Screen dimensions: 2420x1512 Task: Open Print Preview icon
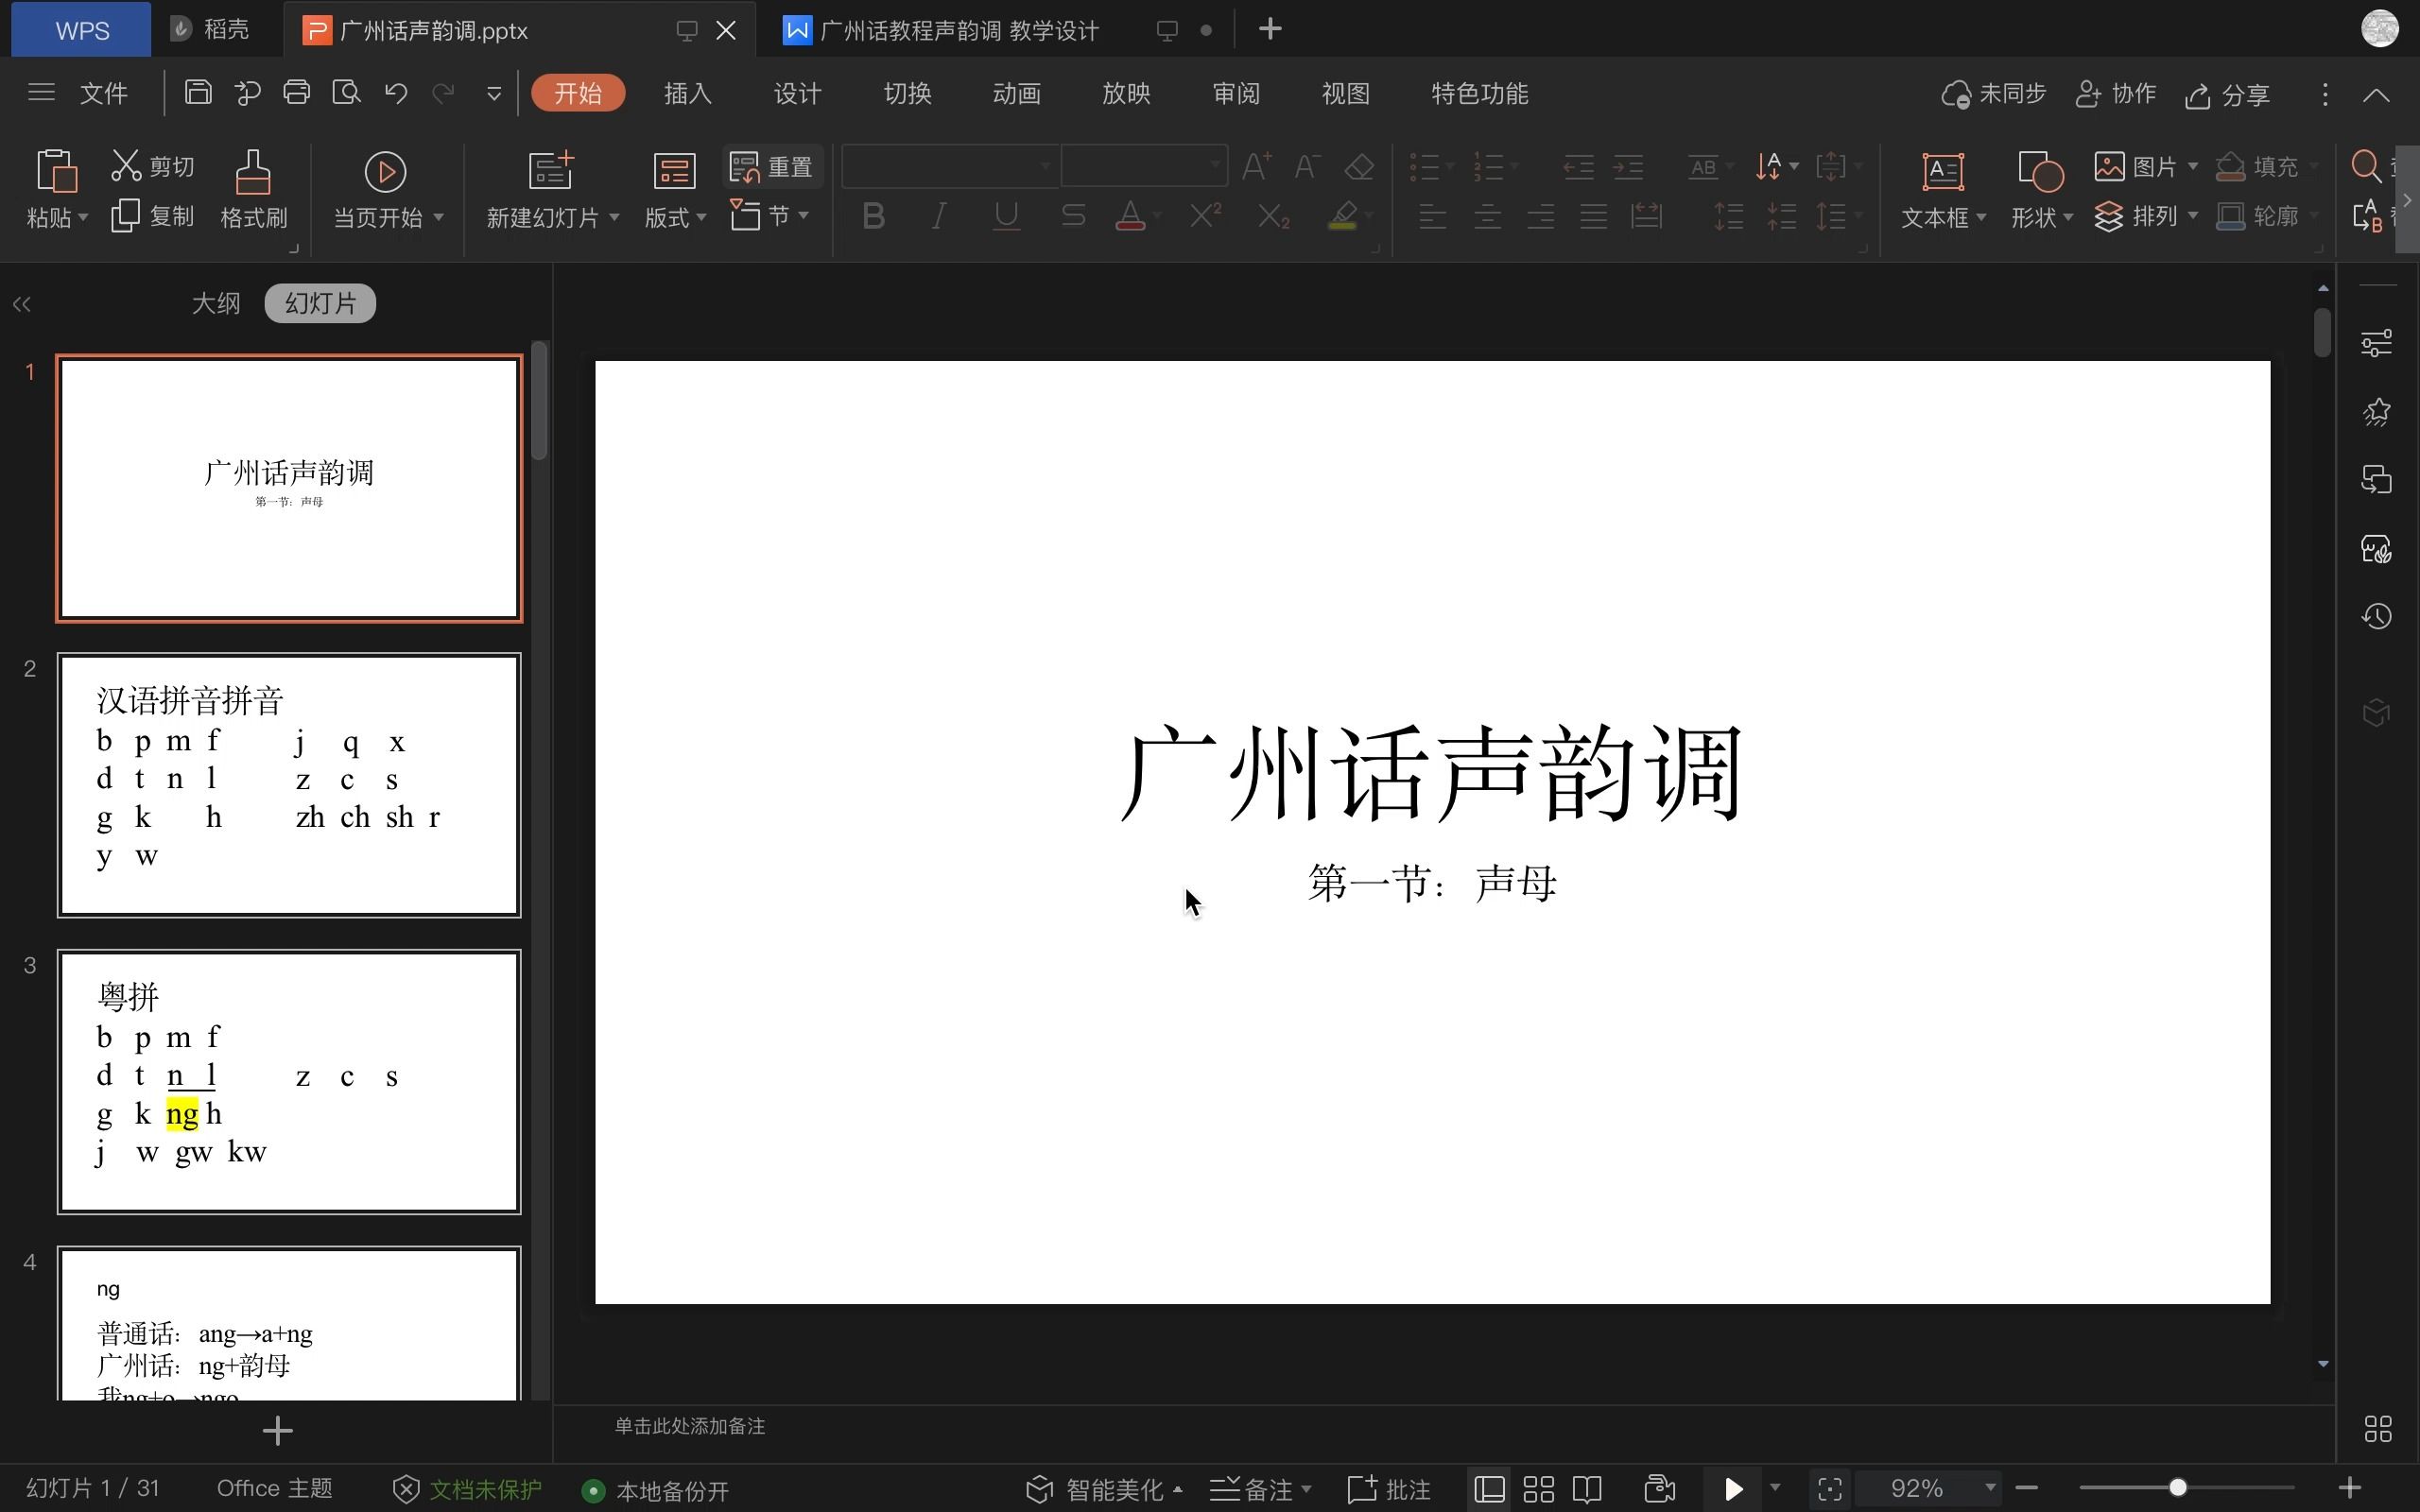[346, 93]
